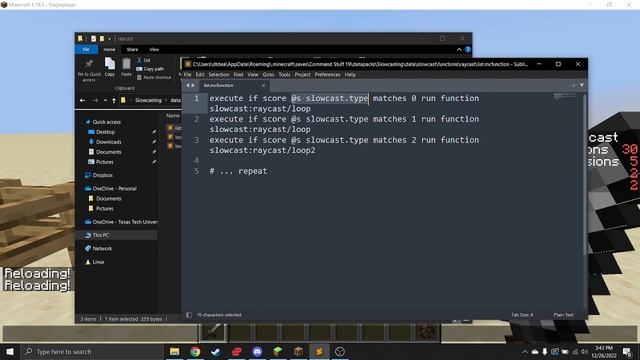This screenshot has height=360, width=640.
Task: Open Sublime Text Help menu
Action: pyautogui.click(x=350, y=75)
